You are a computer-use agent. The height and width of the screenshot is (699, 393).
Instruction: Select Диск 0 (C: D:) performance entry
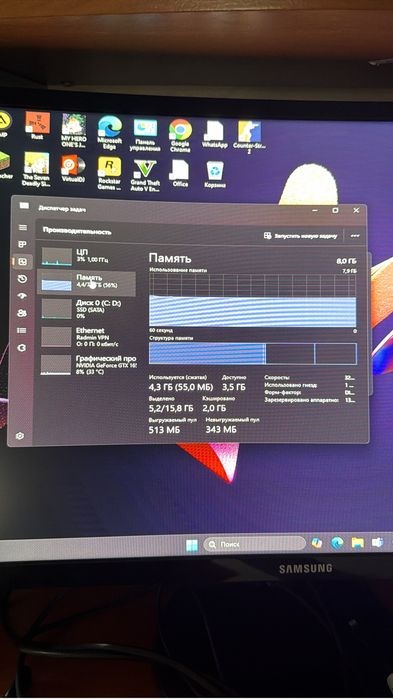pos(86,308)
